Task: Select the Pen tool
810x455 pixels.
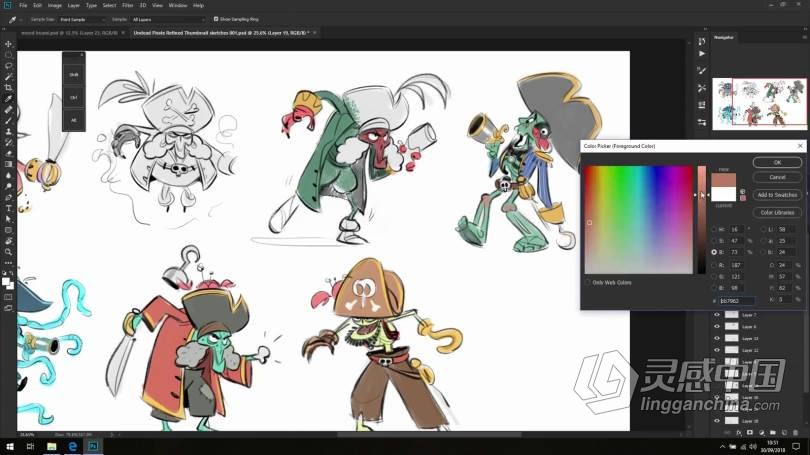Action: click(8, 197)
